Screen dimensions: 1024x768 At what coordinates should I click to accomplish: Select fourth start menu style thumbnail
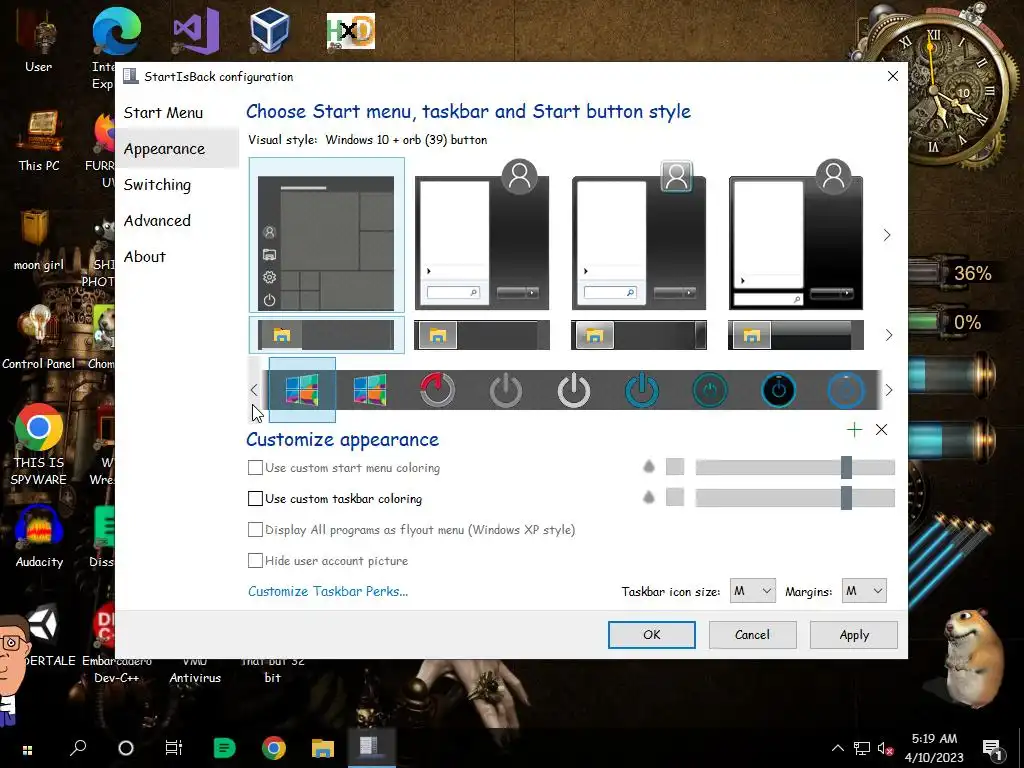795,235
